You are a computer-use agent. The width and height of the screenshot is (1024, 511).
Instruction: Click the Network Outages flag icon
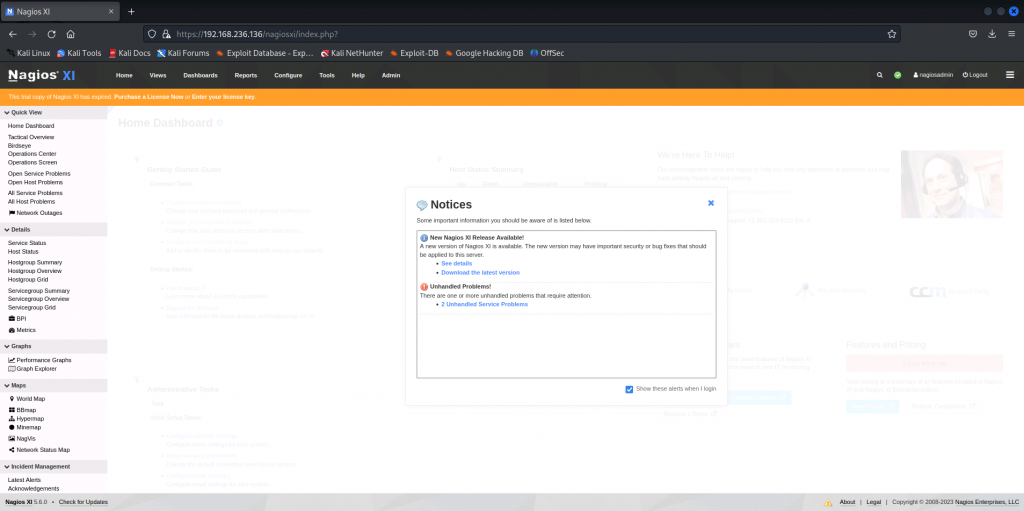click(11, 213)
